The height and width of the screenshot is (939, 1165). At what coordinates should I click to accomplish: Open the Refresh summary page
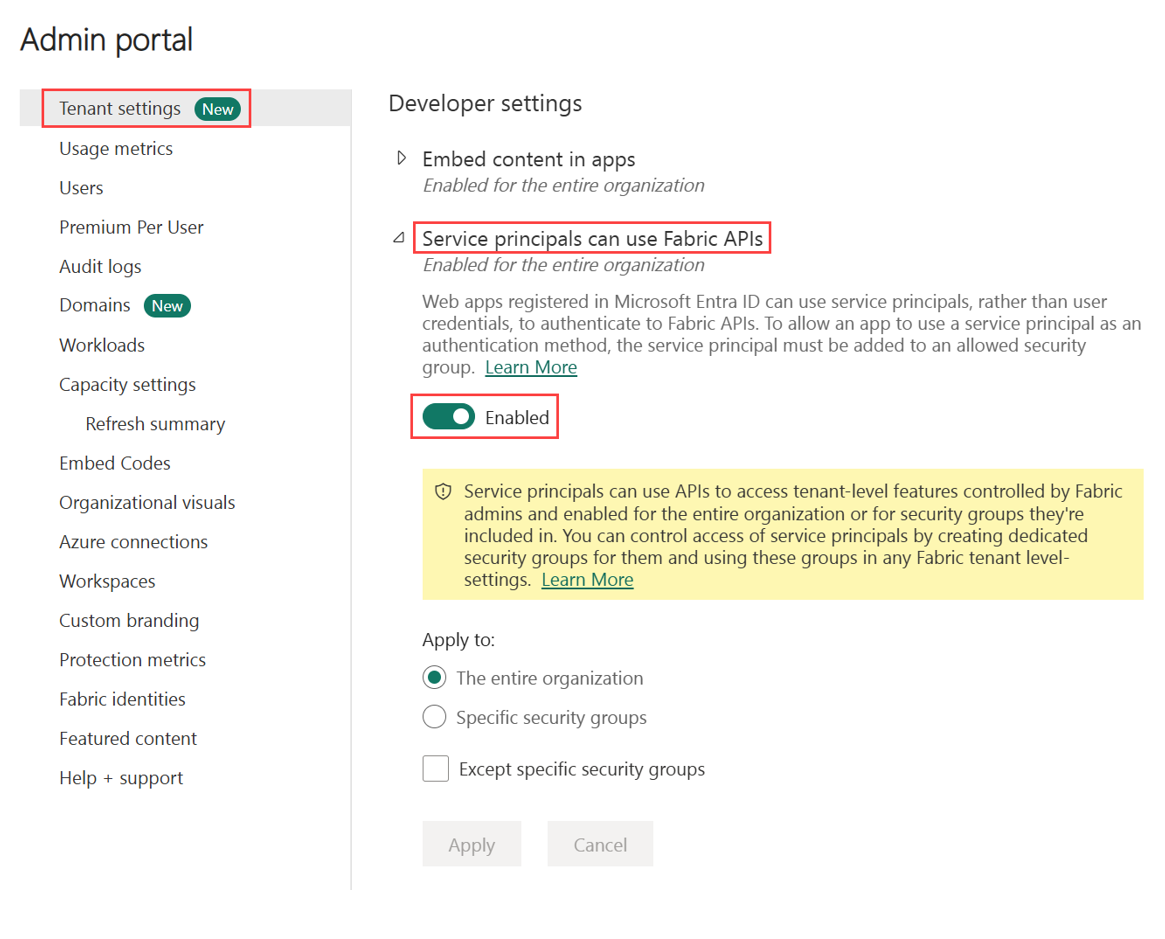(x=155, y=423)
